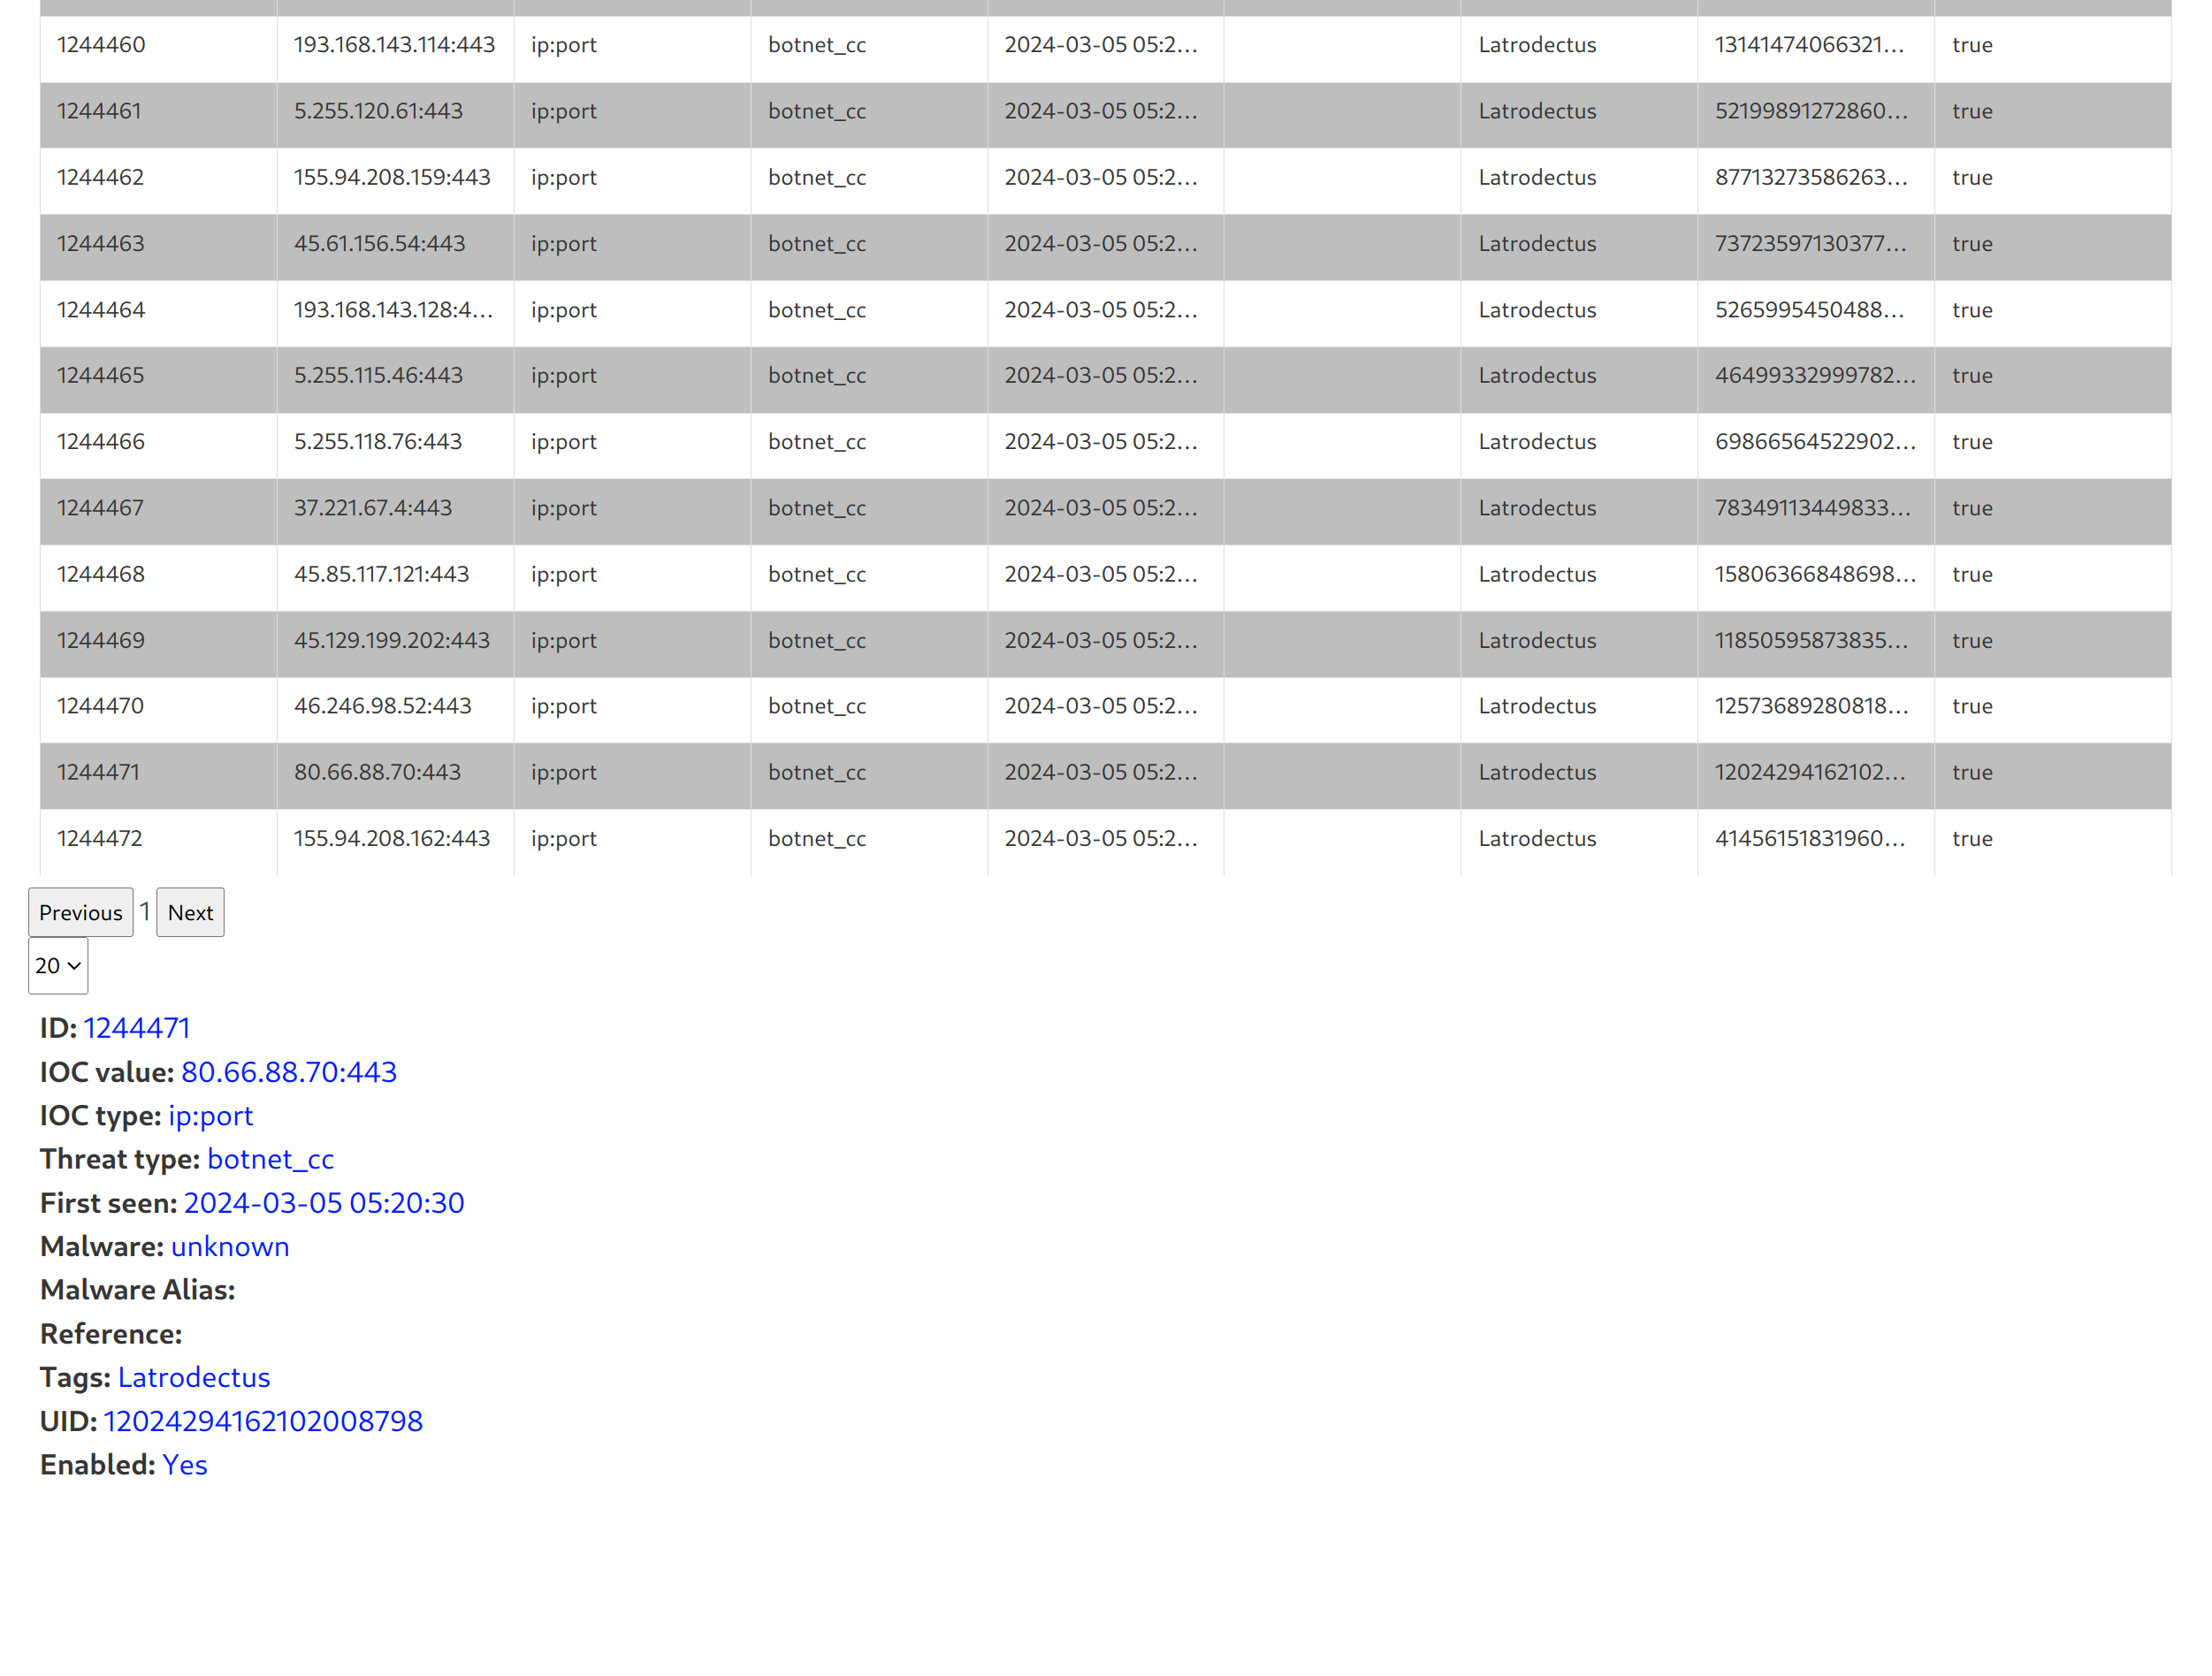Expand the items per page dropdown showing 20
The image size is (2212, 1676).
click(x=58, y=964)
